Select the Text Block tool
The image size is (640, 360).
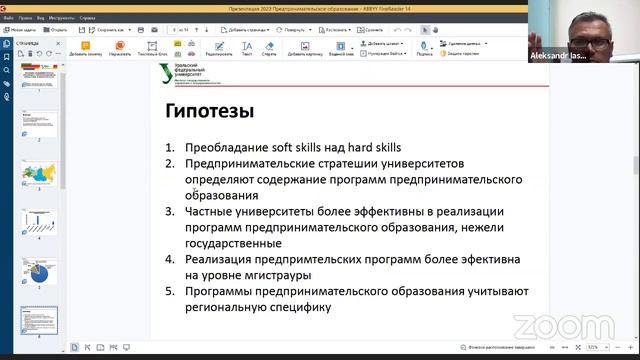tap(152, 48)
